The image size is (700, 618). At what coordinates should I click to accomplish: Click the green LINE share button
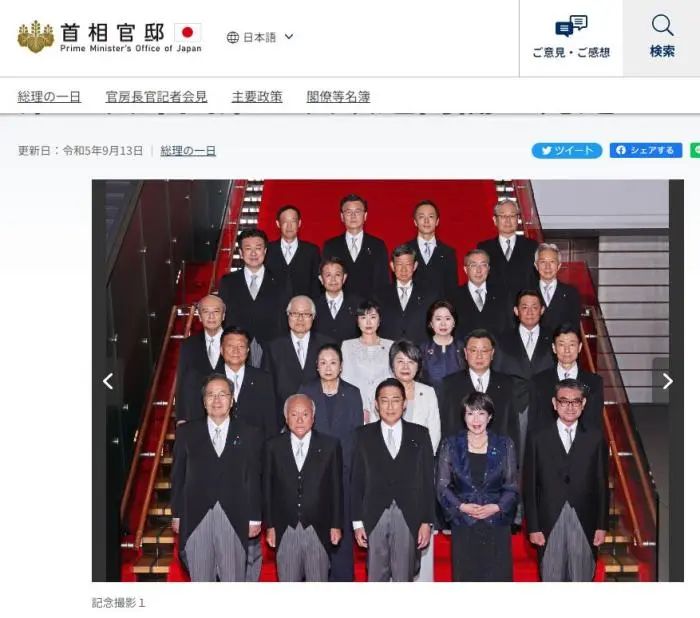click(x=695, y=150)
